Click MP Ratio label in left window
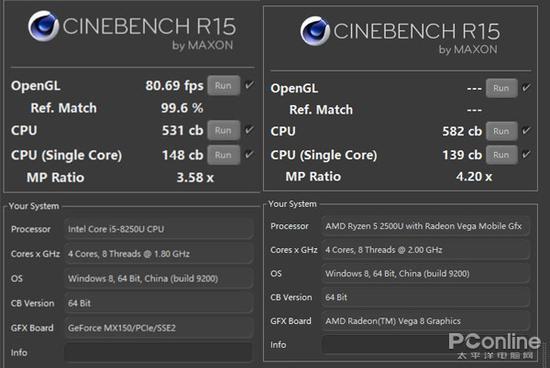Image resolution: width=550 pixels, height=368 pixels. pyautogui.click(x=55, y=178)
